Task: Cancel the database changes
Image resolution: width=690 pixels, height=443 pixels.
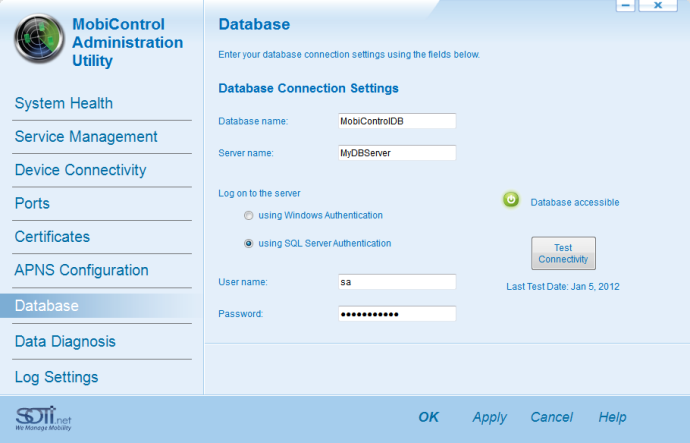Action: click(x=551, y=417)
